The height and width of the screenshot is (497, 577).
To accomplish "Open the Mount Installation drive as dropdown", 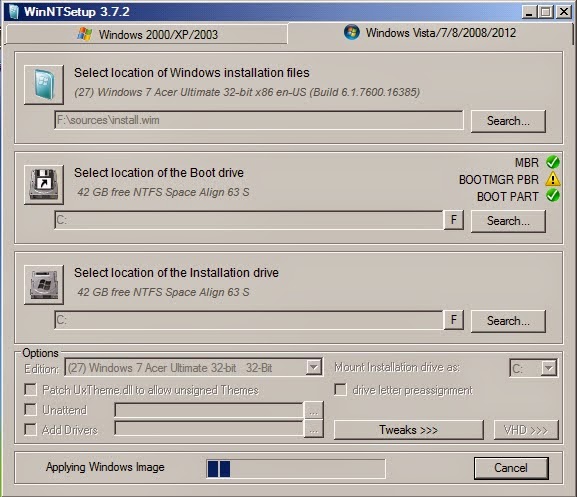I will (x=548, y=368).
